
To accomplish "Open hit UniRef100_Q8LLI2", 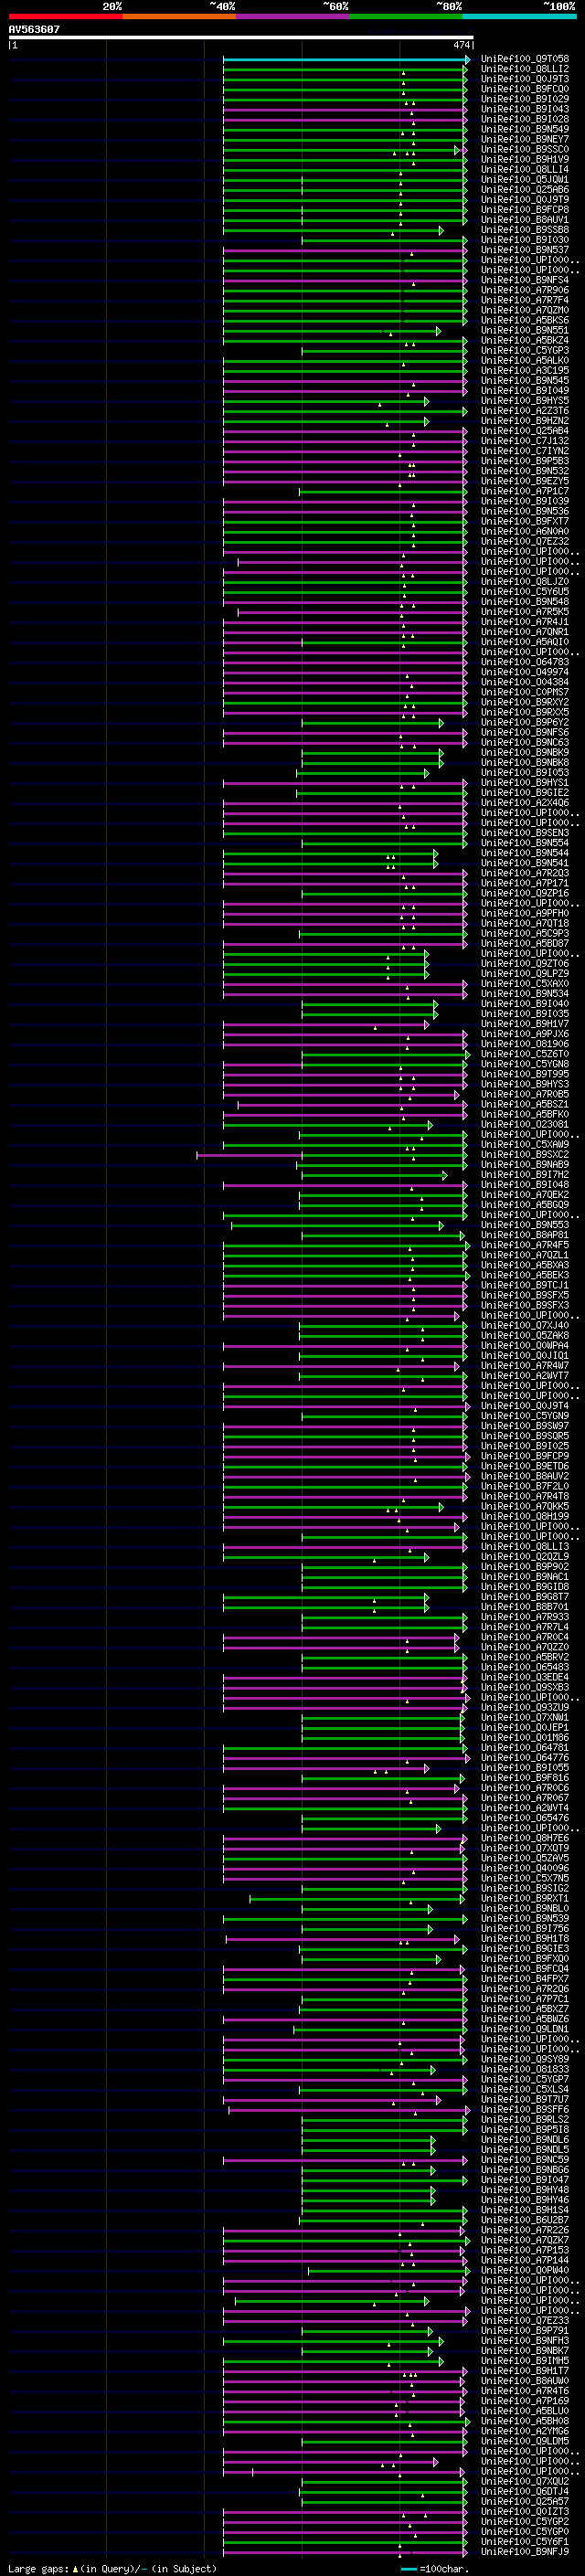I will pyautogui.click(x=525, y=69).
